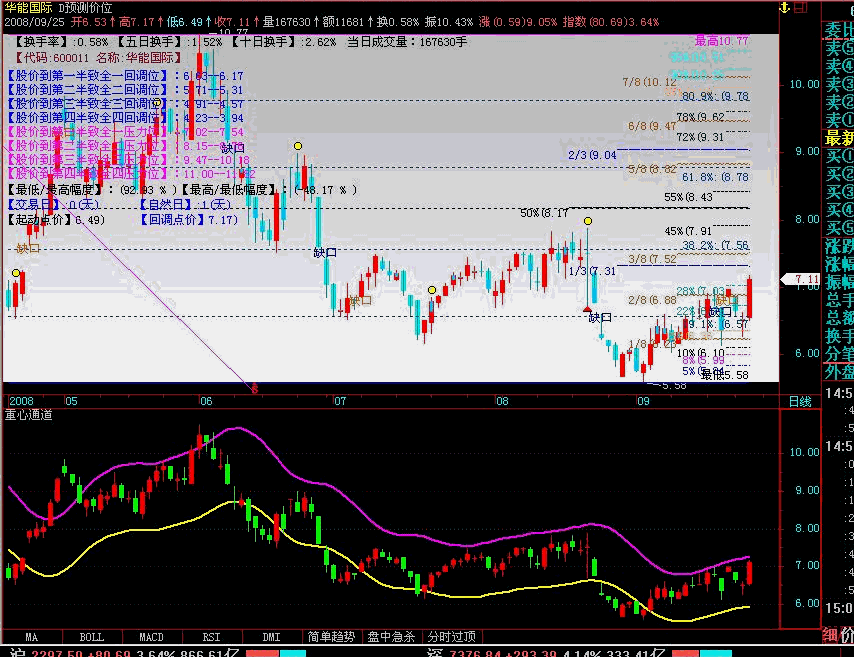Click the 细 tab in the bottom-right corner
The image size is (854, 657).
[829, 635]
